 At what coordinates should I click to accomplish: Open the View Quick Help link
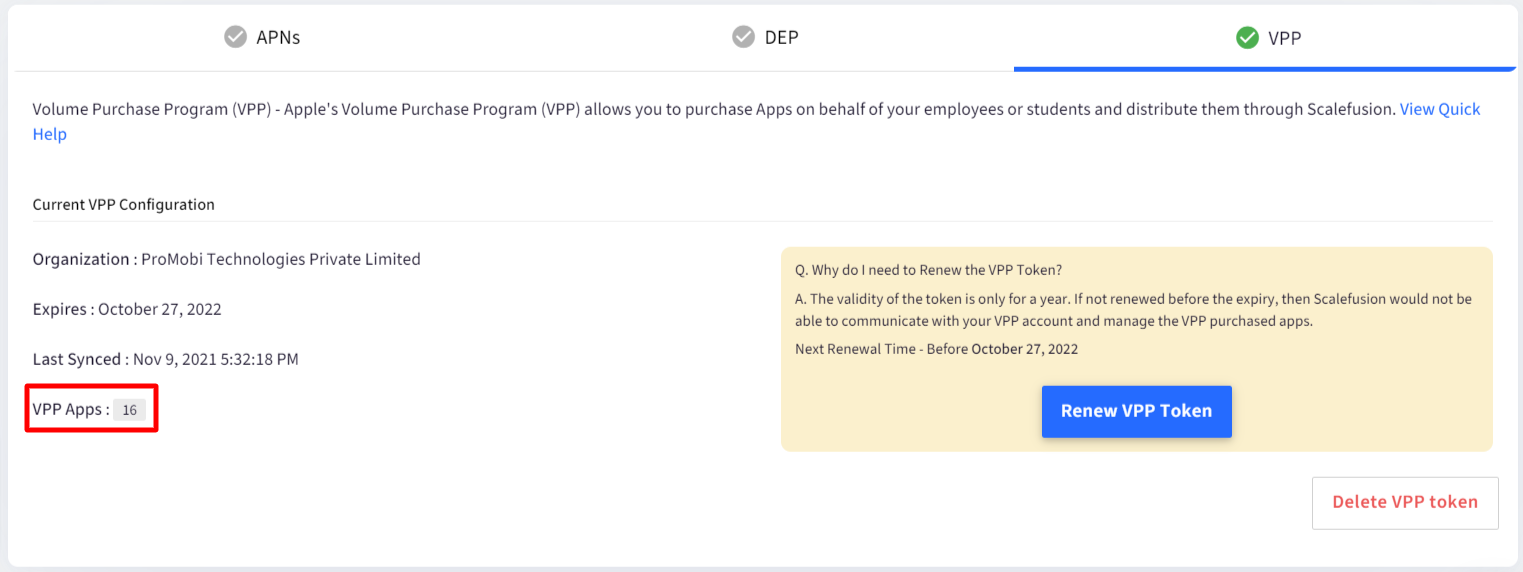click(1439, 109)
